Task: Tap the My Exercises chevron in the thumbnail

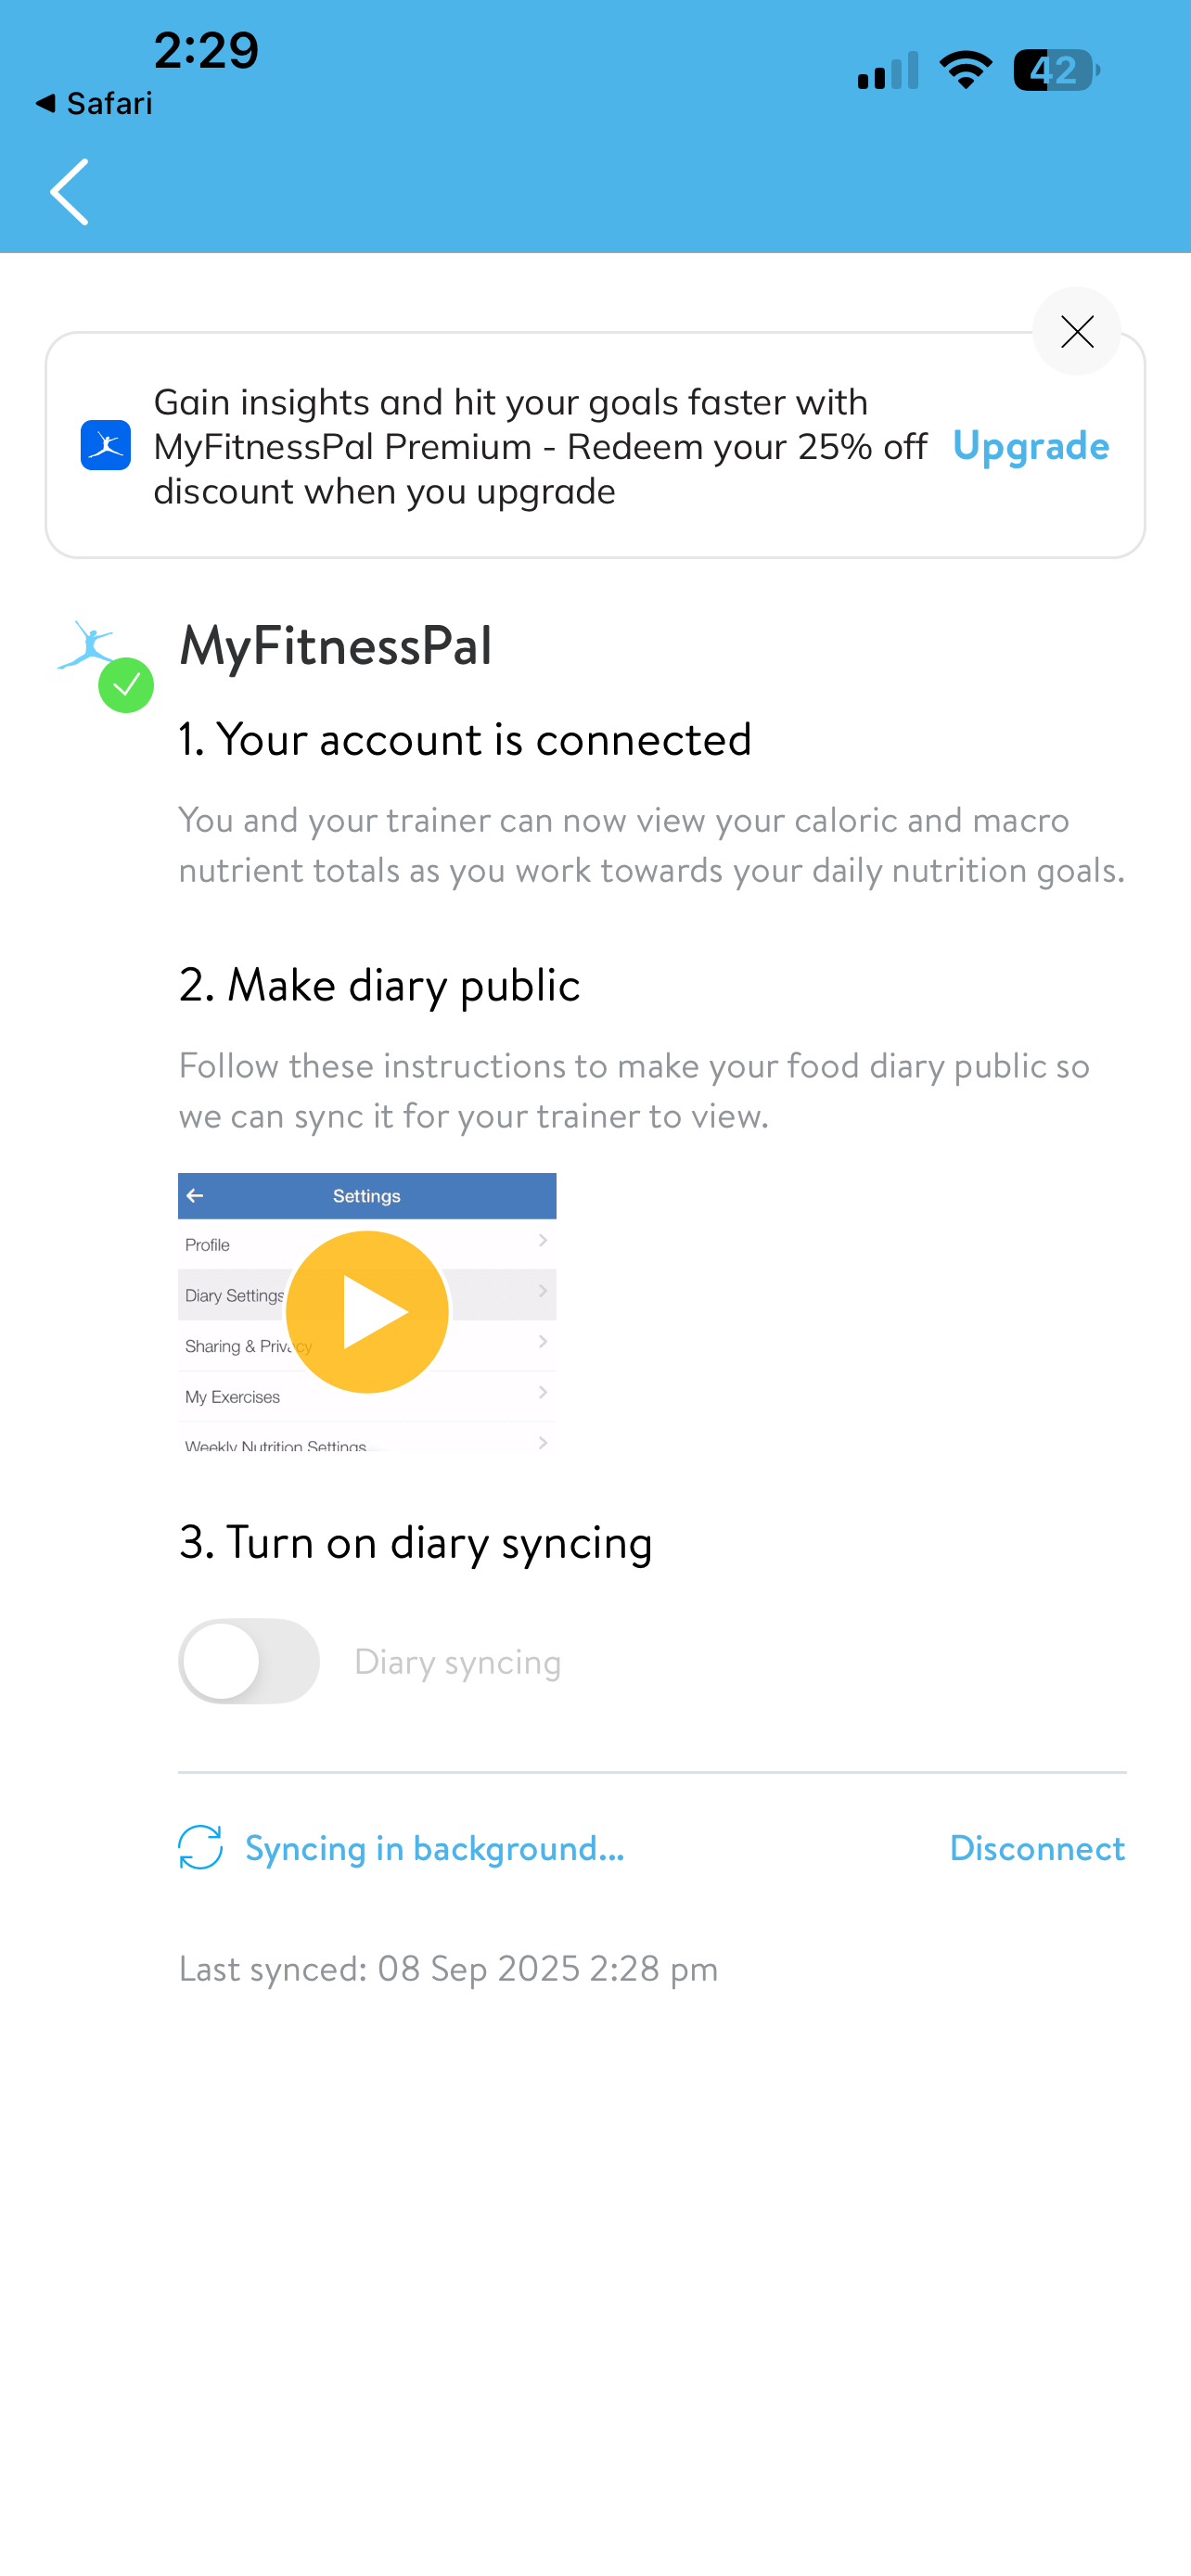Action: [543, 1392]
